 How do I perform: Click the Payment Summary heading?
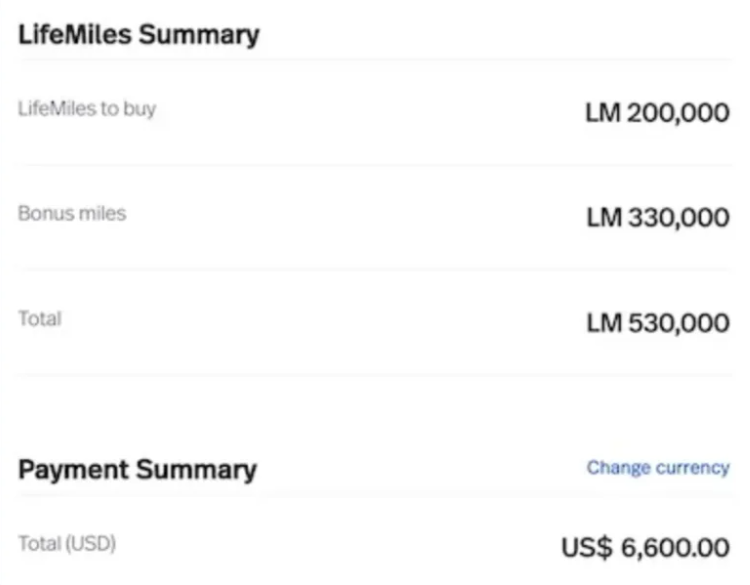(x=137, y=470)
